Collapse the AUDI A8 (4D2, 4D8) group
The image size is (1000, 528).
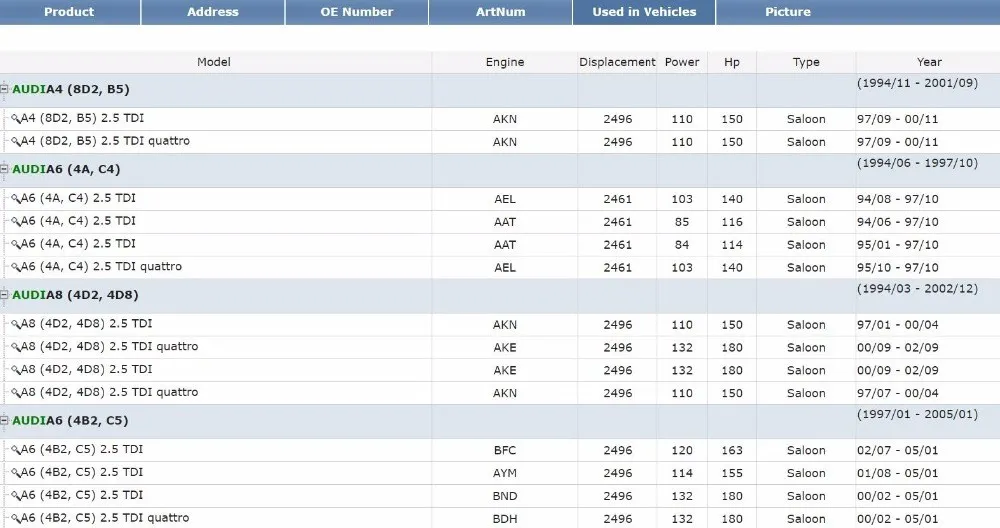pyautogui.click(x=4, y=295)
